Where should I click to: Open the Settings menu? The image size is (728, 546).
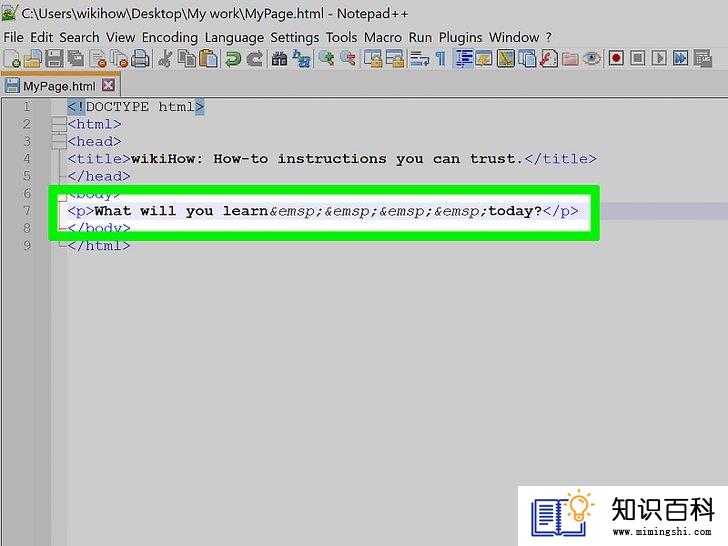tap(295, 37)
